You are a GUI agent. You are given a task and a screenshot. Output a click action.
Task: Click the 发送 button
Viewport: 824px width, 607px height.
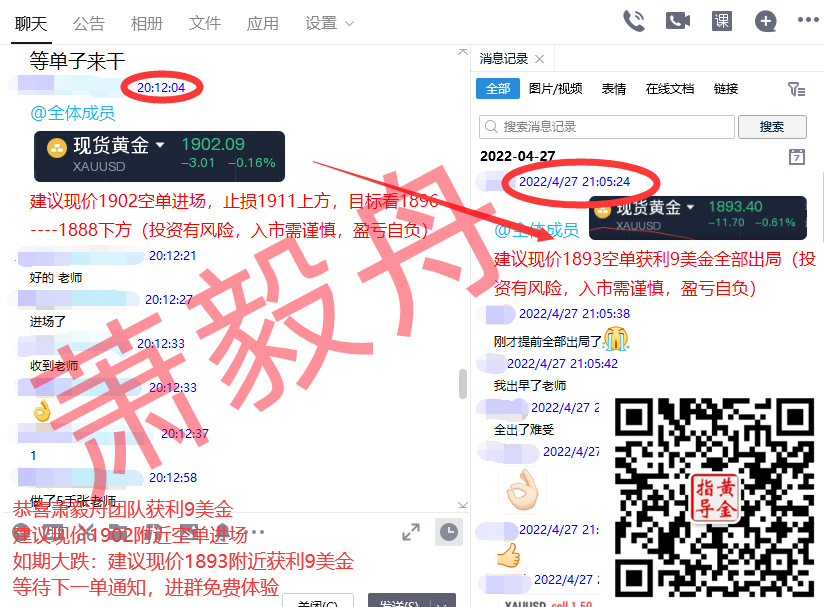coord(395,602)
